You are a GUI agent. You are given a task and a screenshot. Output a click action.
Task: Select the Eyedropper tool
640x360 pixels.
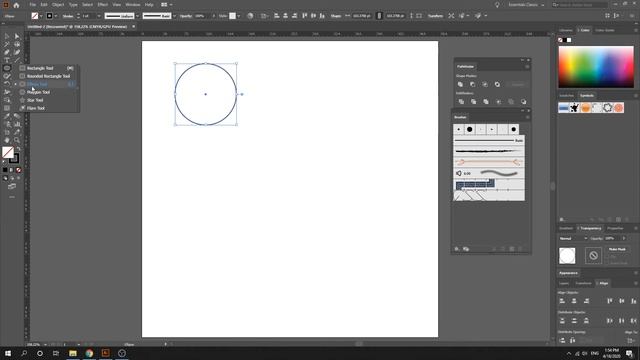(7, 116)
